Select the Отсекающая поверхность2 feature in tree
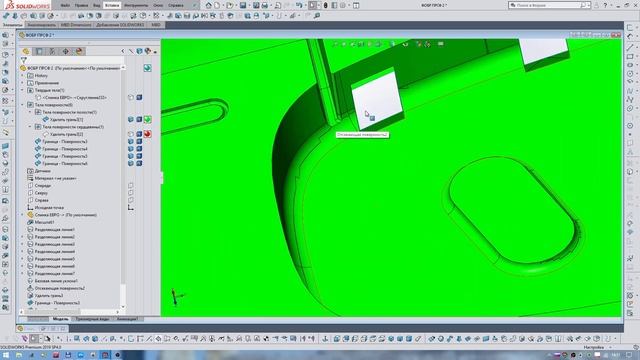The height and width of the screenshot is (360, 640). click(x=60, y=288)
